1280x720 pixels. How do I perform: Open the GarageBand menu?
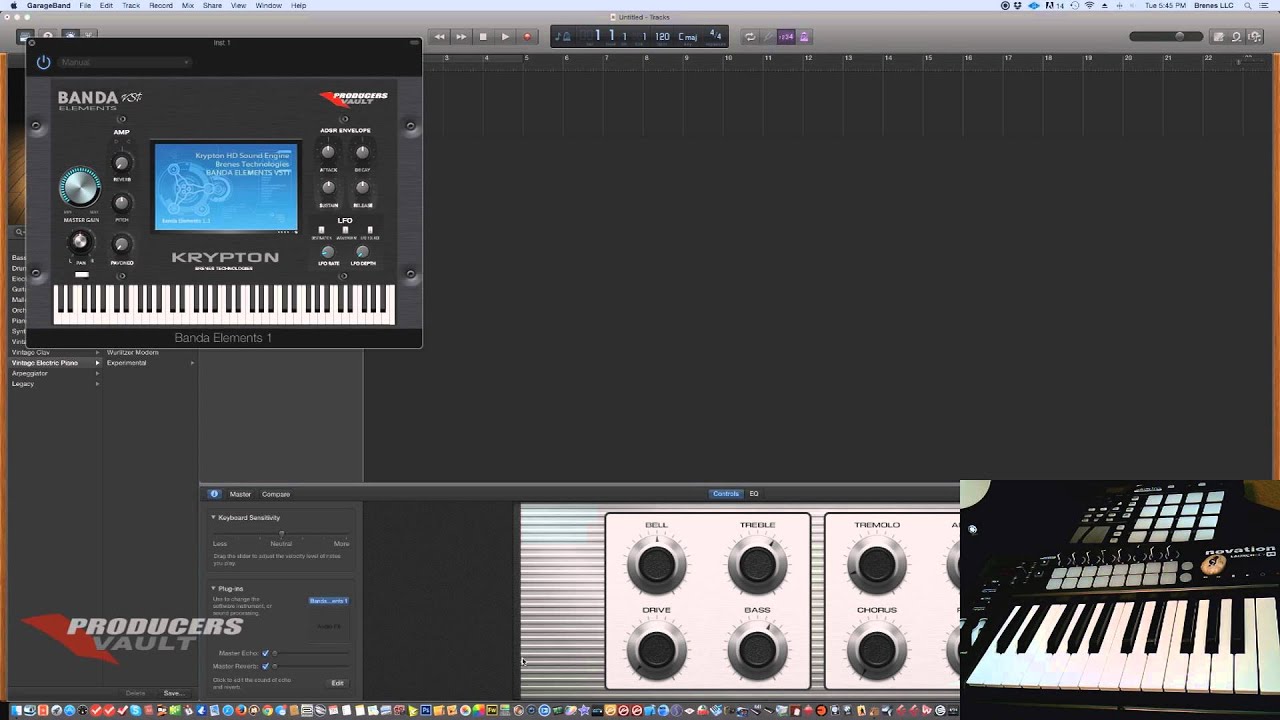tap(51, 5)
